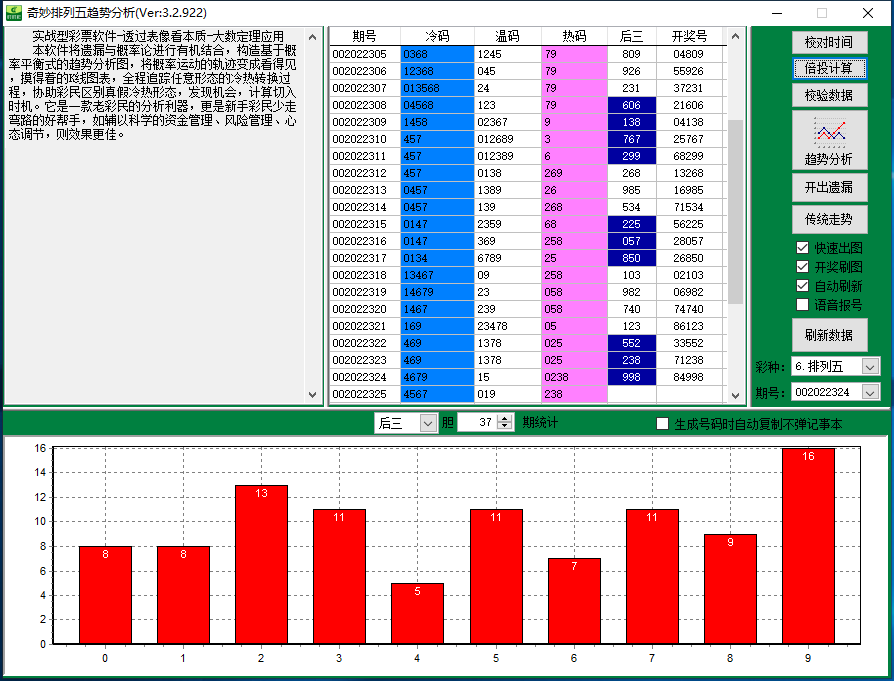Show the 传统走势 chart

(x=828, y=219)
